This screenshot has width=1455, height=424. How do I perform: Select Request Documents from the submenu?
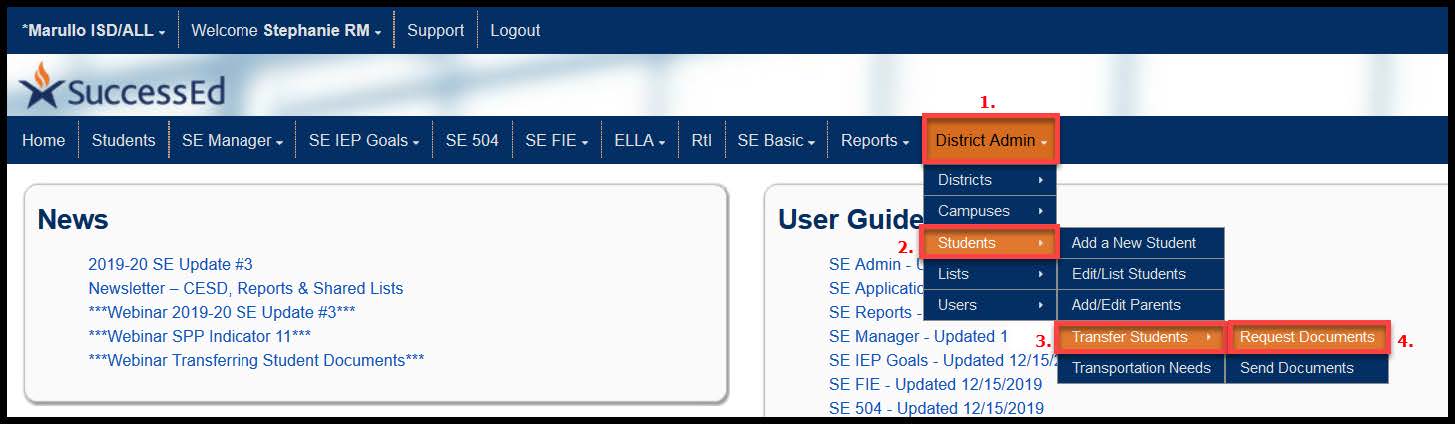pyautogui.click(x=1307, y=337)
